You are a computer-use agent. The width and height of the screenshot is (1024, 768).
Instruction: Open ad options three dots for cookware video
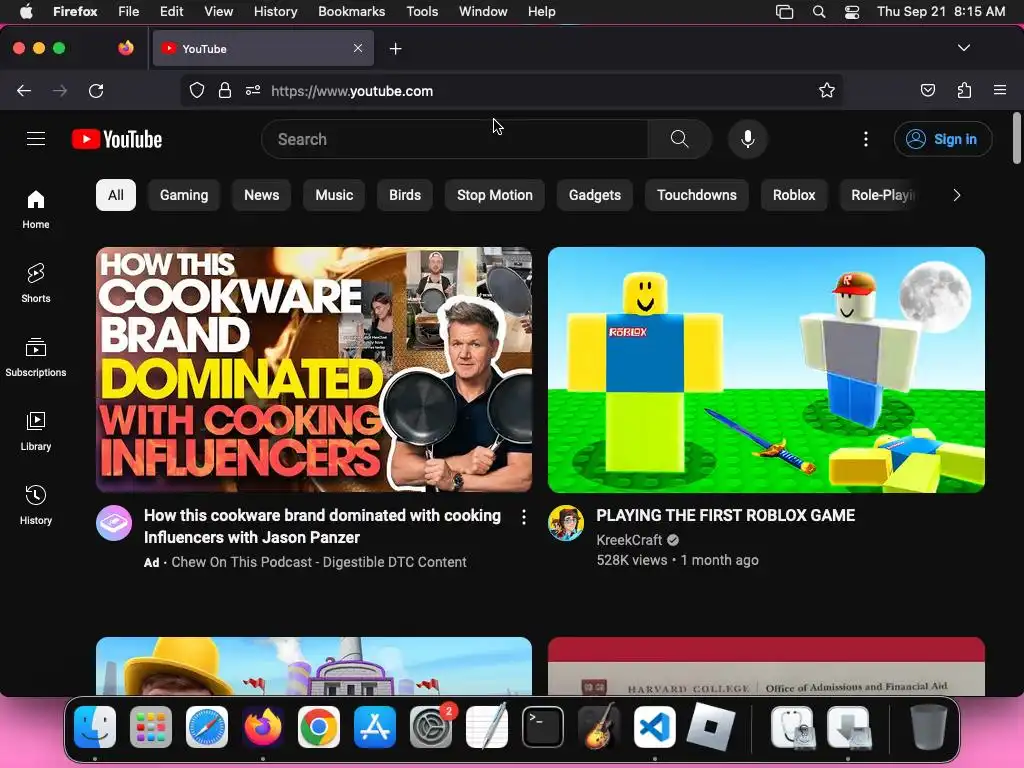point(524,518)
